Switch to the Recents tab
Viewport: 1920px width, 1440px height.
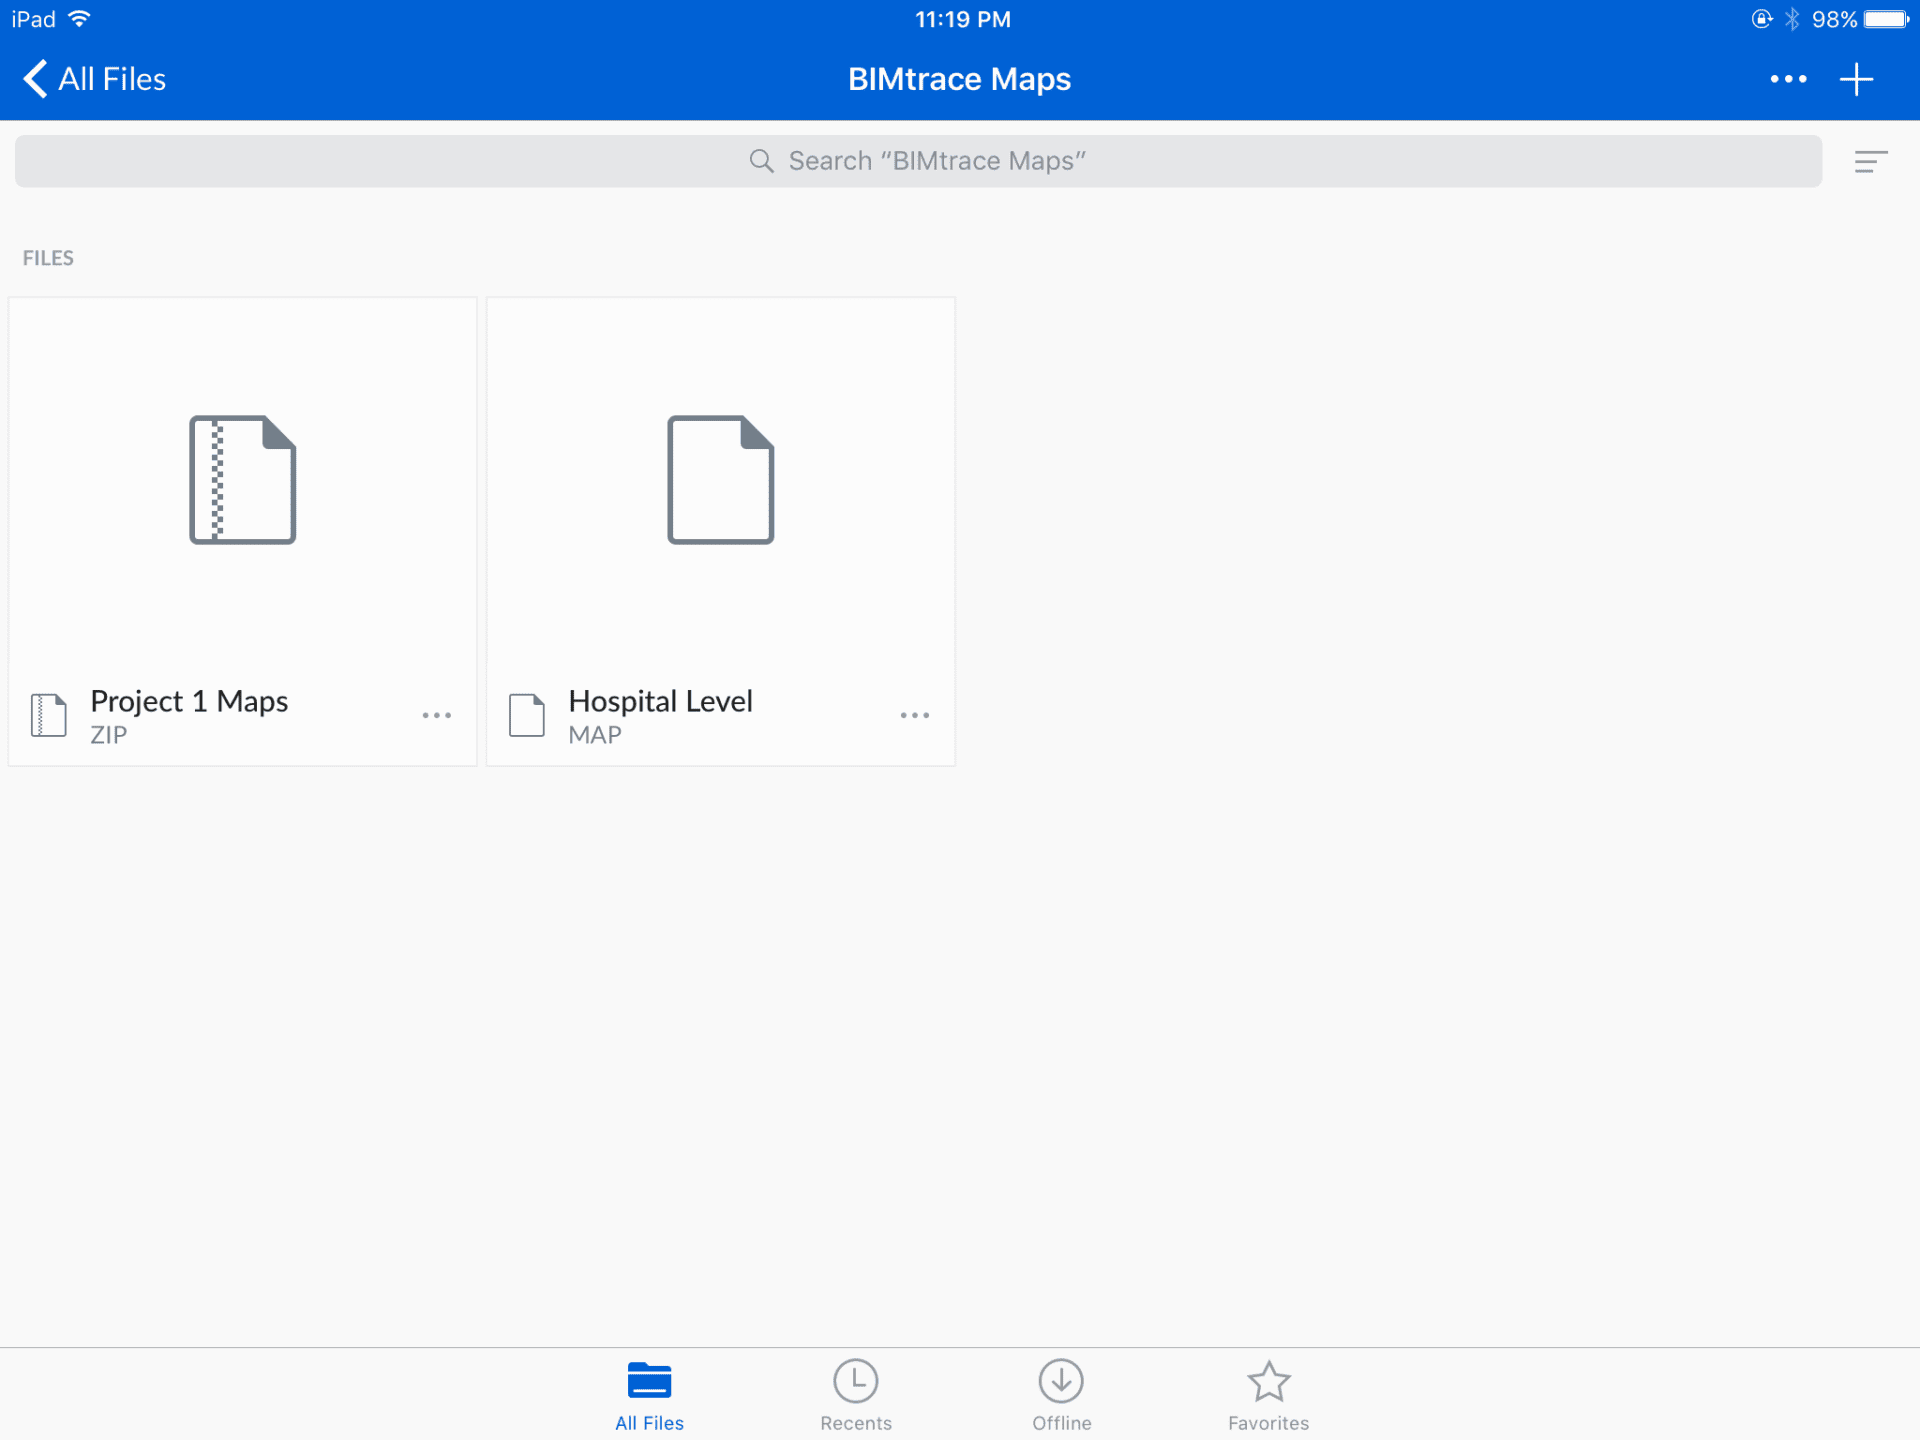856,1395
